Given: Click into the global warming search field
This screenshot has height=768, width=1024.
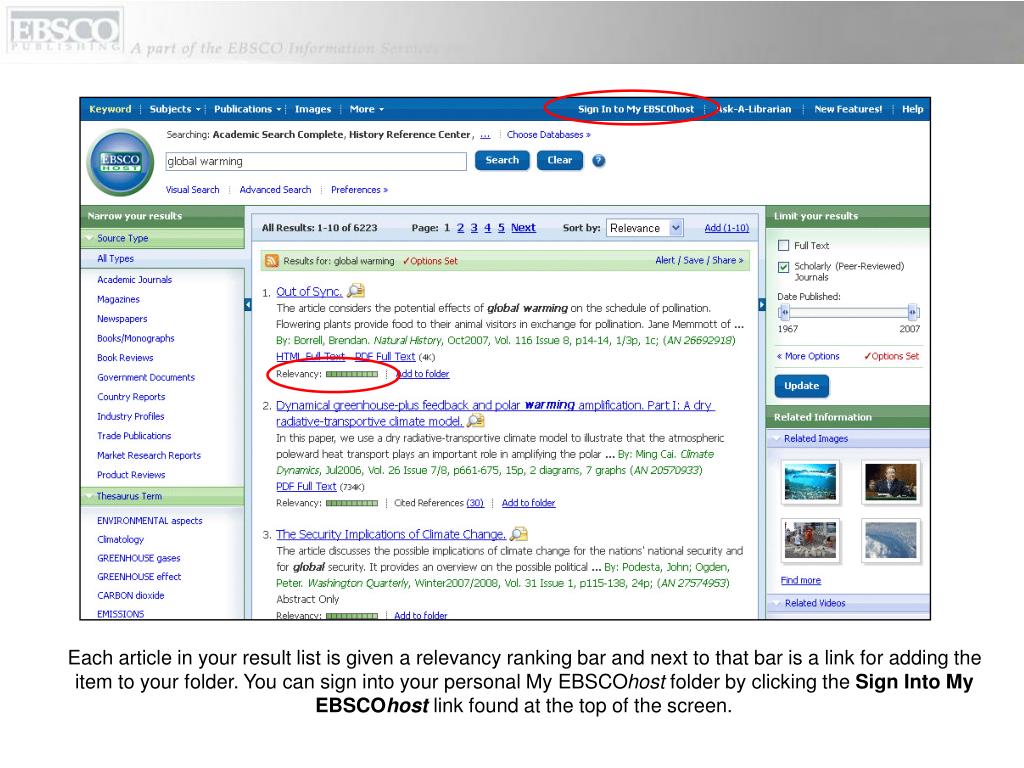Looking at the screenshot, I should pos(316,161).
